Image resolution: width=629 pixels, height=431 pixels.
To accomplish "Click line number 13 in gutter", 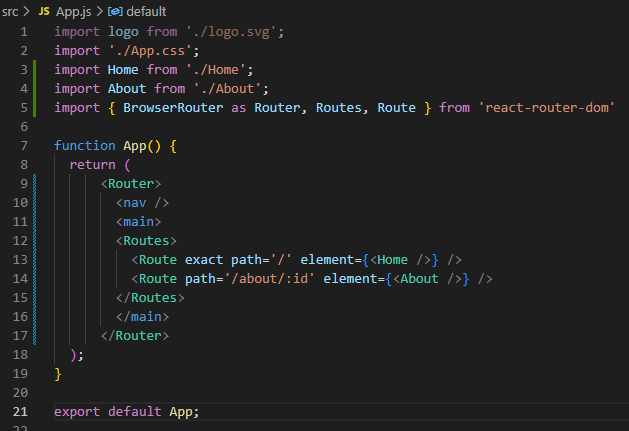I will pyautogui.click(x=20, y=260).
